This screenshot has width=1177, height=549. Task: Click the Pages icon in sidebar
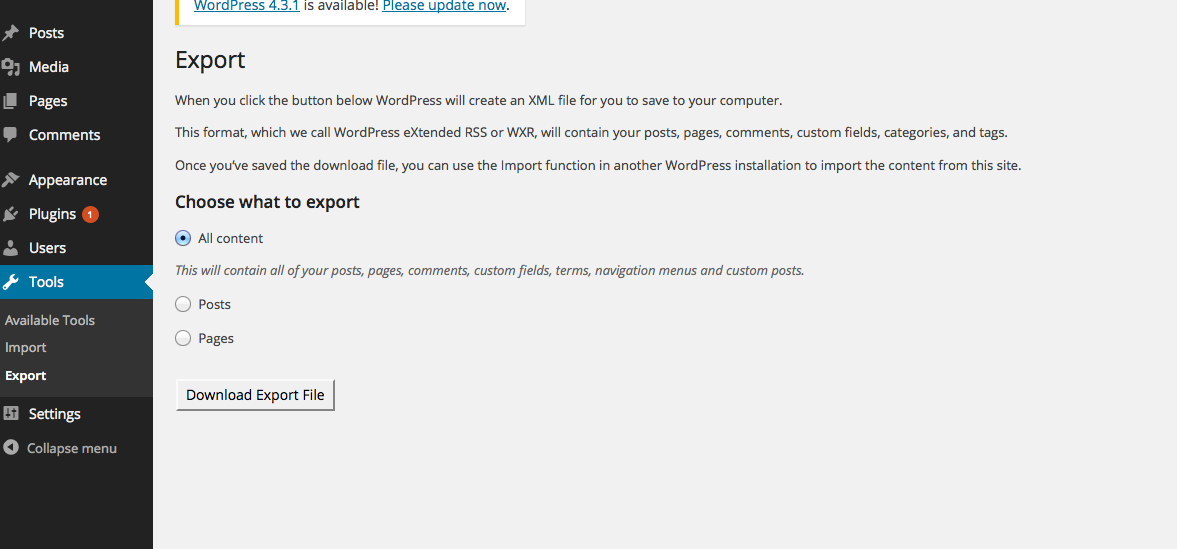[11, 101]
